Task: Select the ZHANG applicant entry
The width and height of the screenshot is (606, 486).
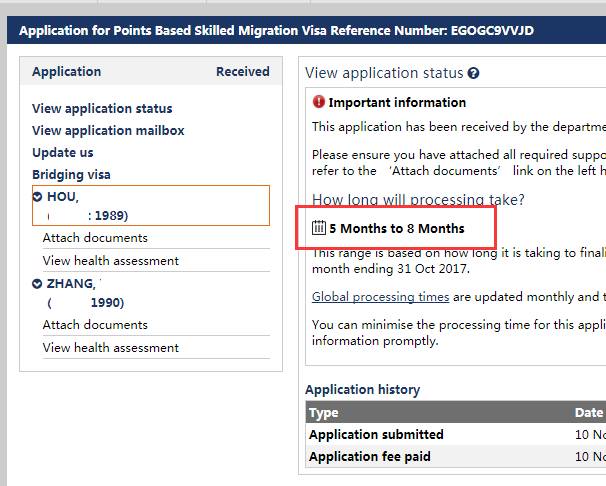Action: pos(151,293)
